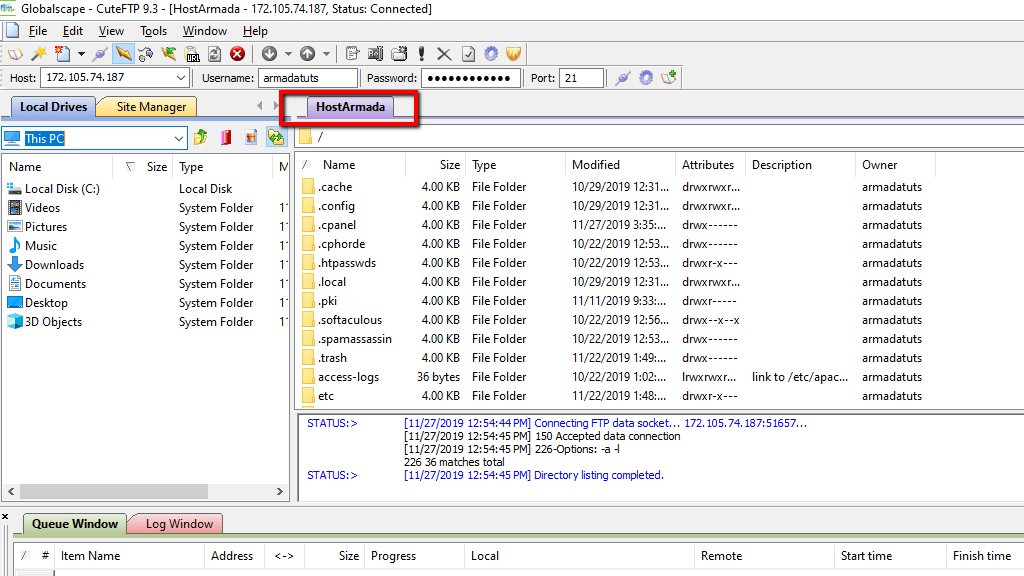Click the exclamation mark Execute icon
Screen dimensions: 1024x576
tap(422, 54)
